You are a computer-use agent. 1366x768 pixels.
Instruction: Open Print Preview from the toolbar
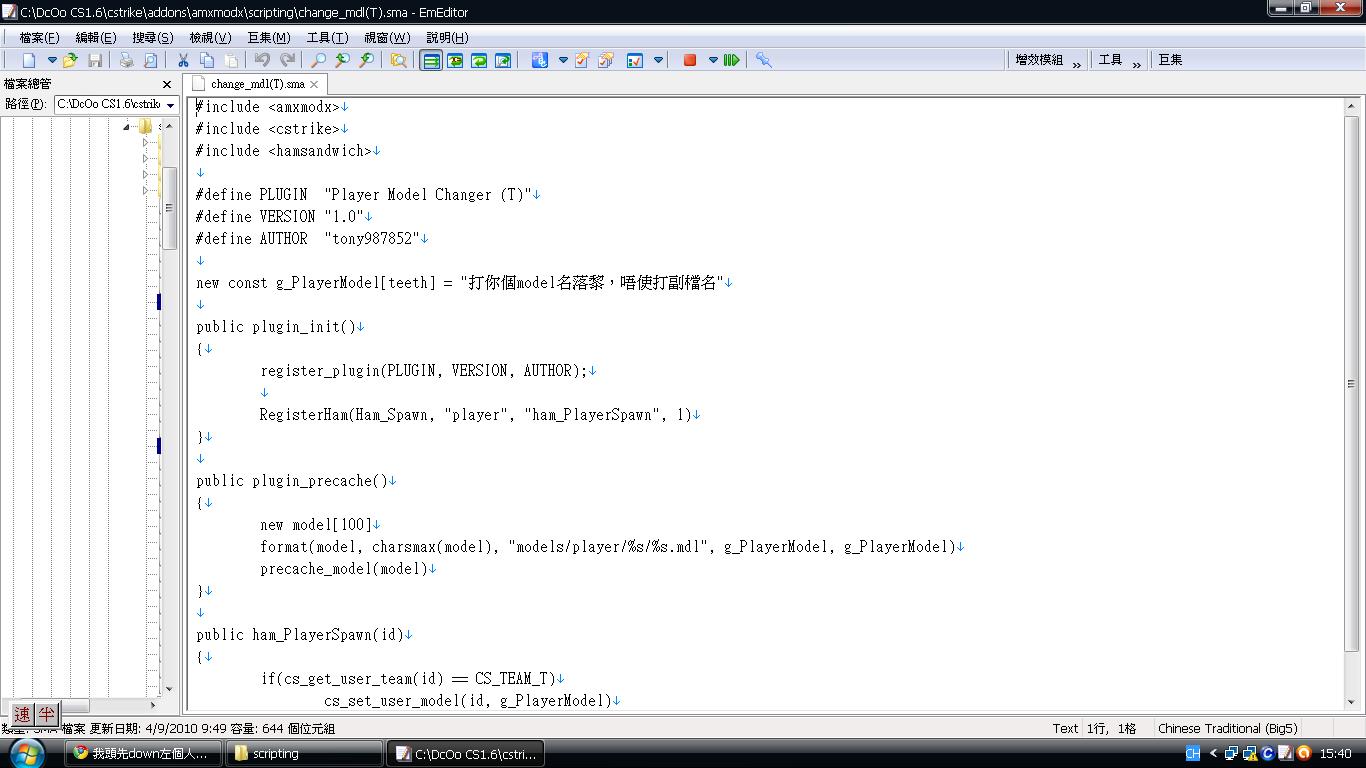click(151, 60)
